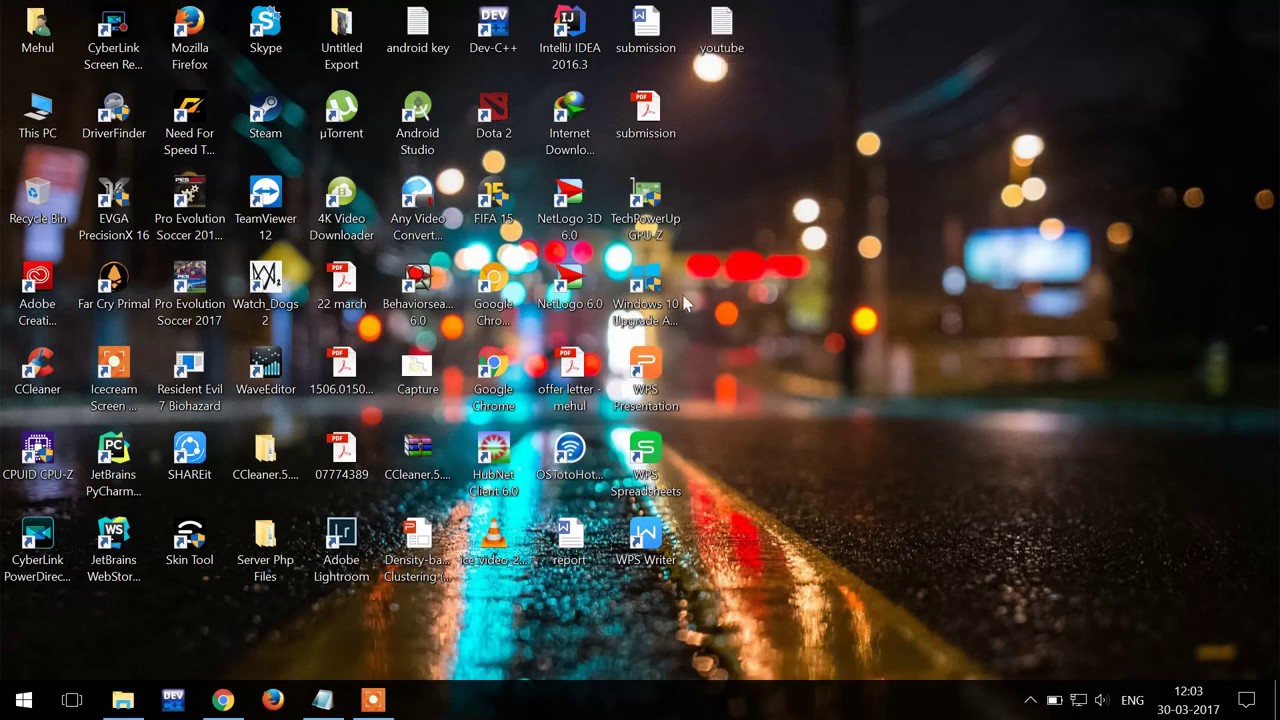The width and height of the screenshot is (1280, 720).
Task: Switch to Chrome in the taskbar
Action: 223,700
